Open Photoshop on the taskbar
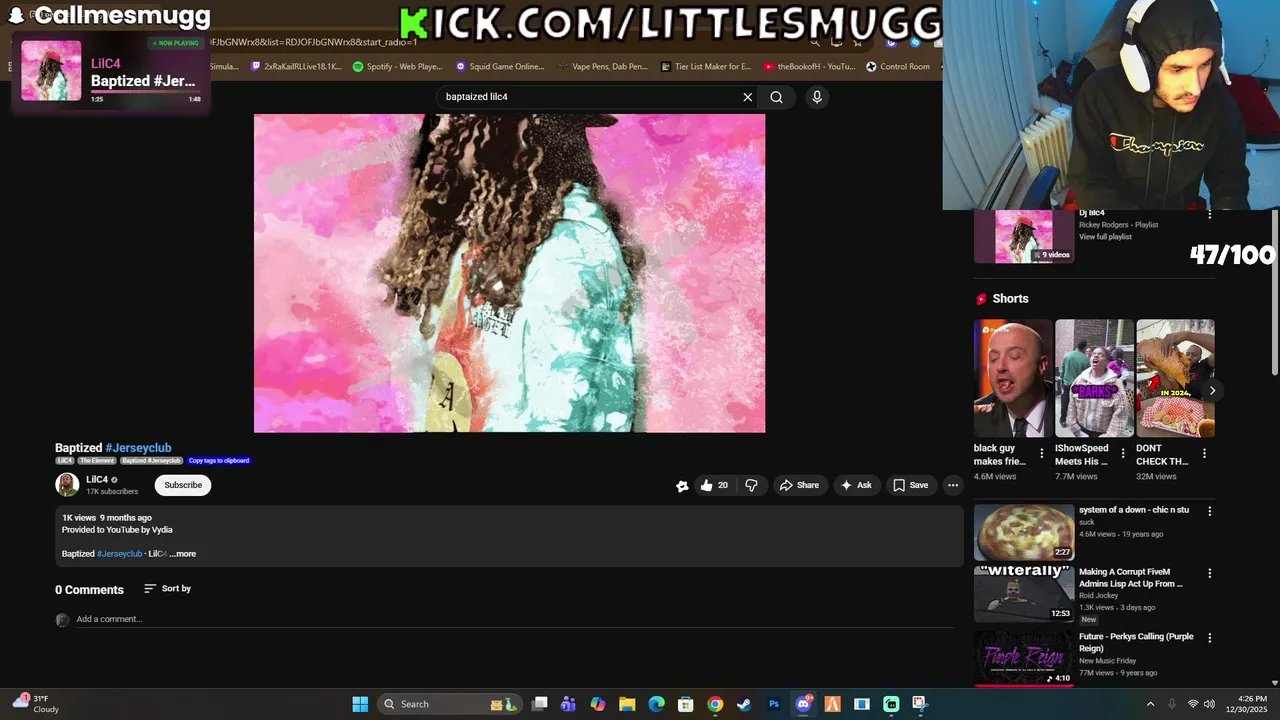The height and width of the screenshot is (720, 1280). (773, 704)
